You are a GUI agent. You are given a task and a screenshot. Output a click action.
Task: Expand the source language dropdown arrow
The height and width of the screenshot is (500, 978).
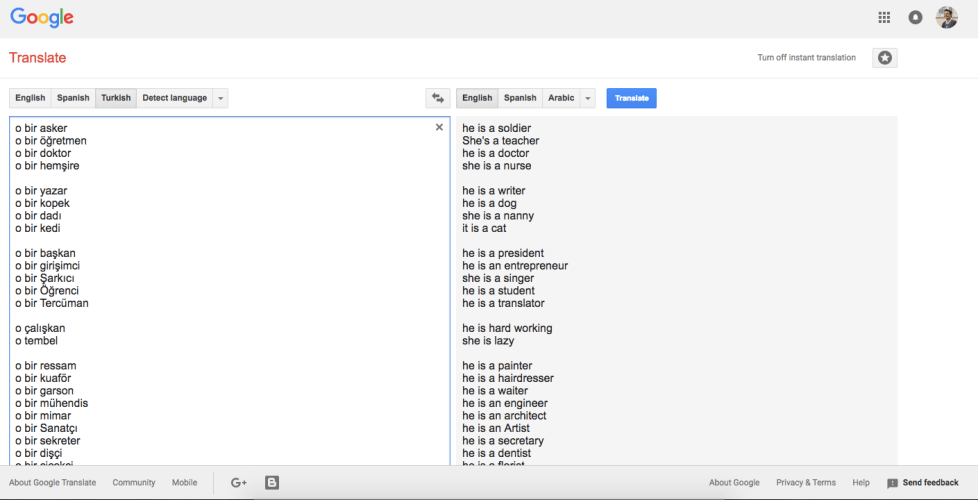pyautogui.click(x=220, y=98)
